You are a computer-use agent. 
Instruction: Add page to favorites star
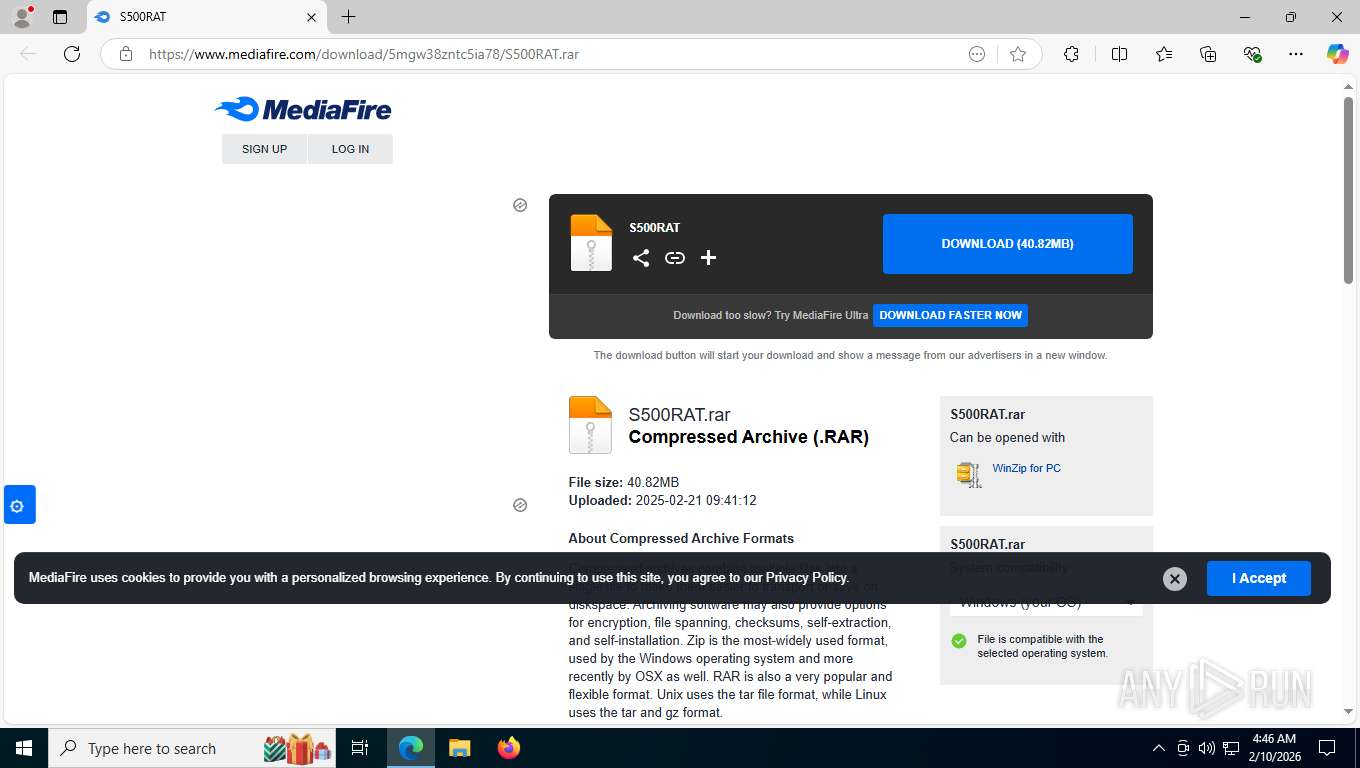click(x=1018, y=54)
